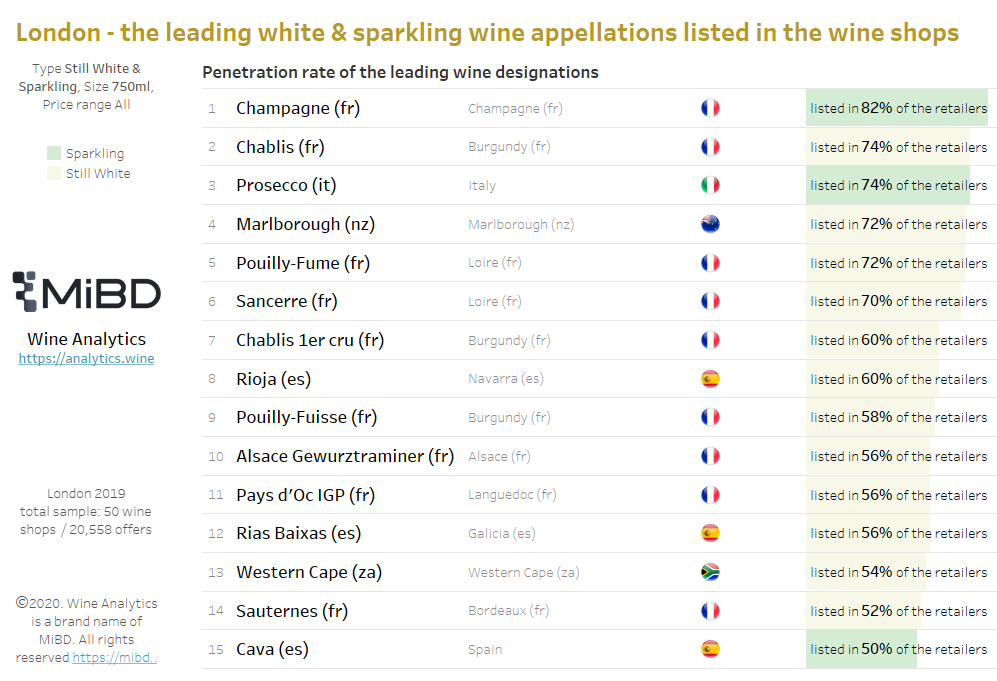Click the Sancerre 70% penetration bar
Screen dimensions: 997x681
883,301
